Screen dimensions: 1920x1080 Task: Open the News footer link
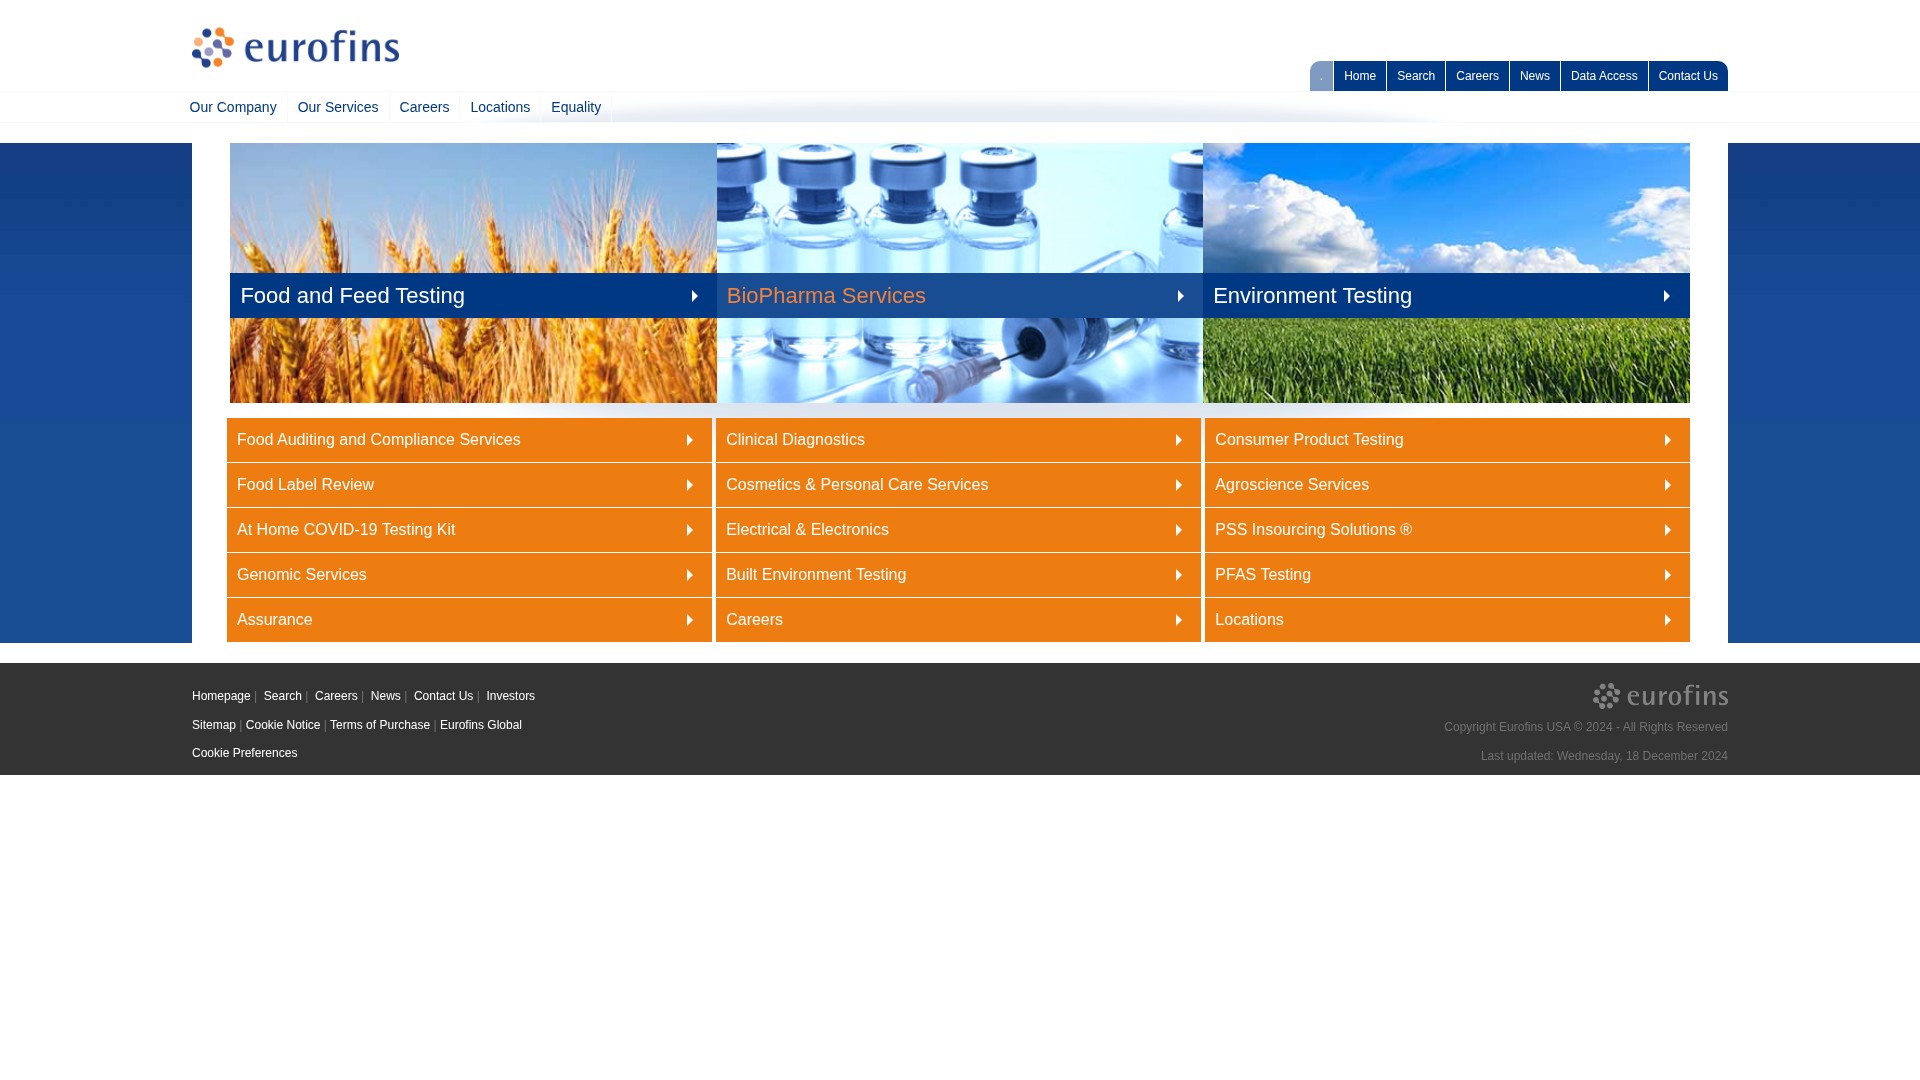tap(386, 696)
